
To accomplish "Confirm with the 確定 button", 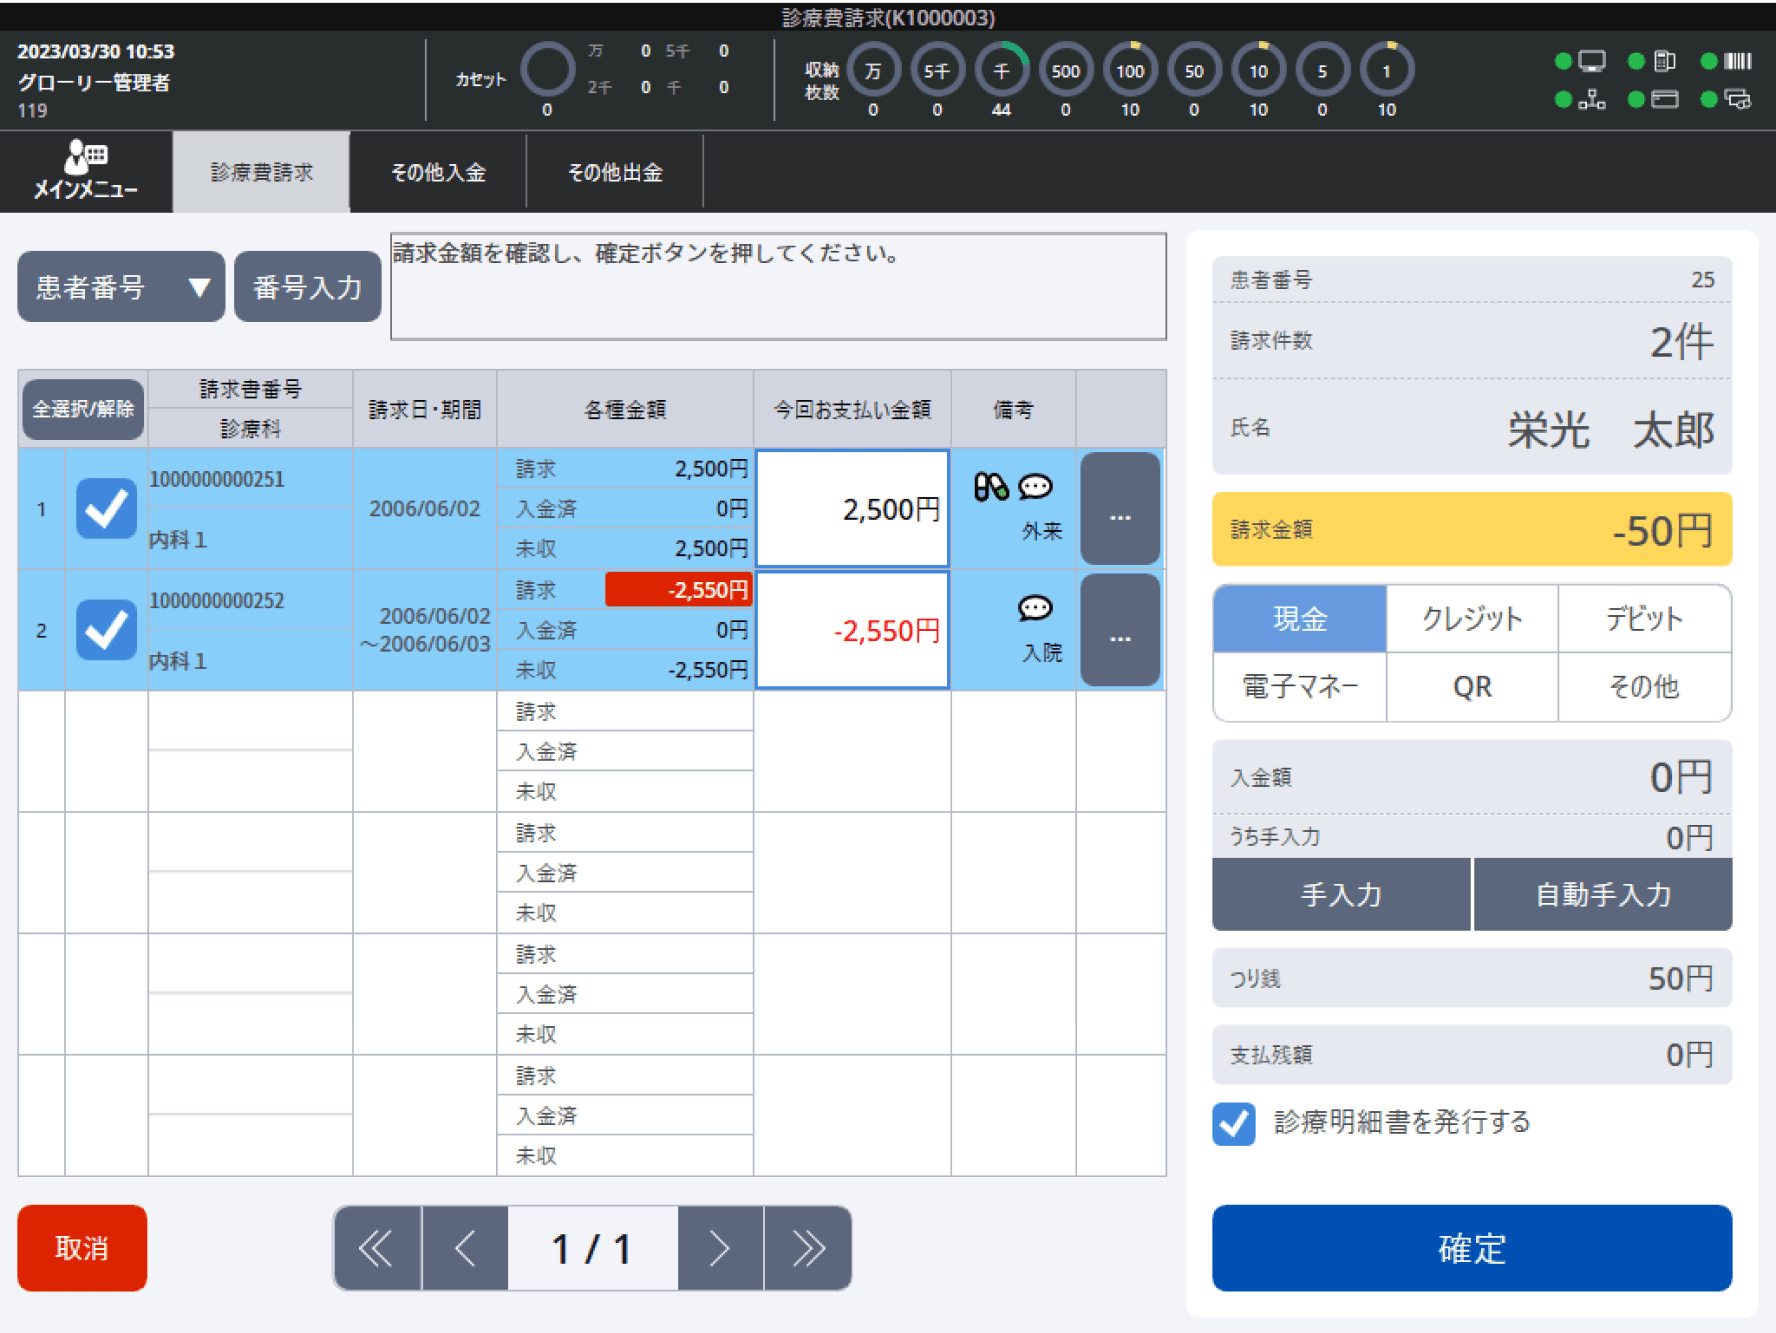I will pos(1472,1248).
